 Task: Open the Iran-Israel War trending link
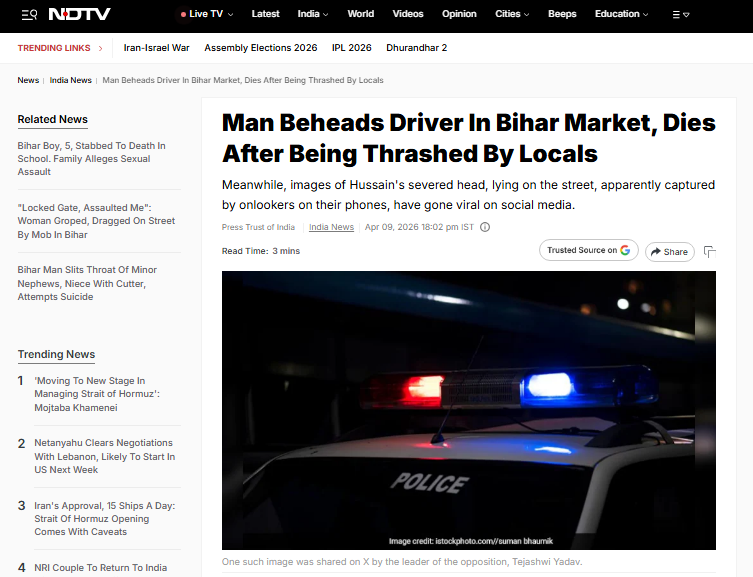click(x=157, y=48)
